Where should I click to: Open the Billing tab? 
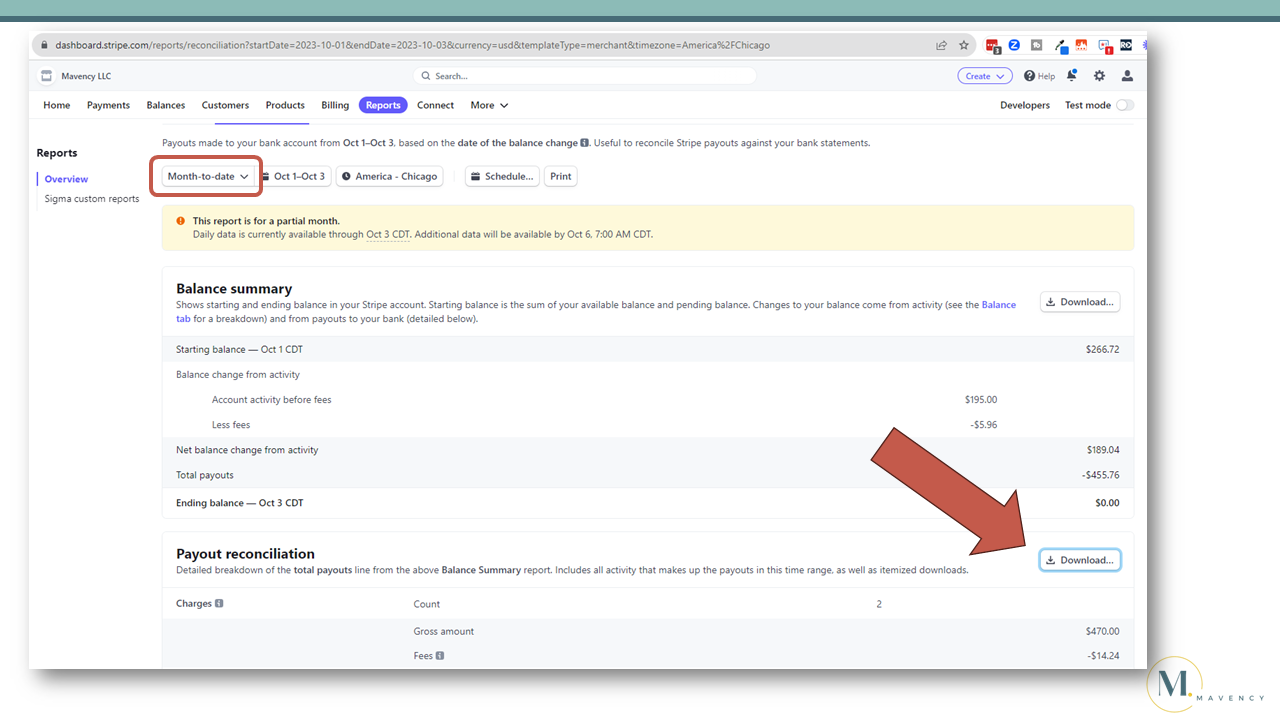(335, 105)
